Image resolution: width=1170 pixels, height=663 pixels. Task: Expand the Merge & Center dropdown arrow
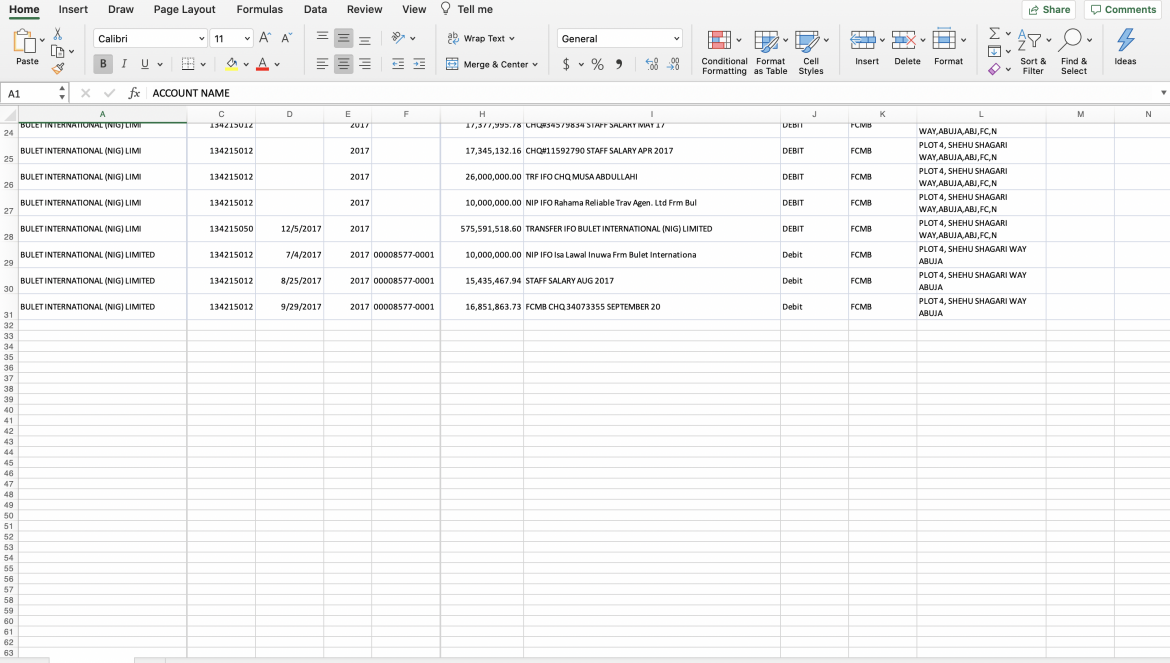pos(535,65)
